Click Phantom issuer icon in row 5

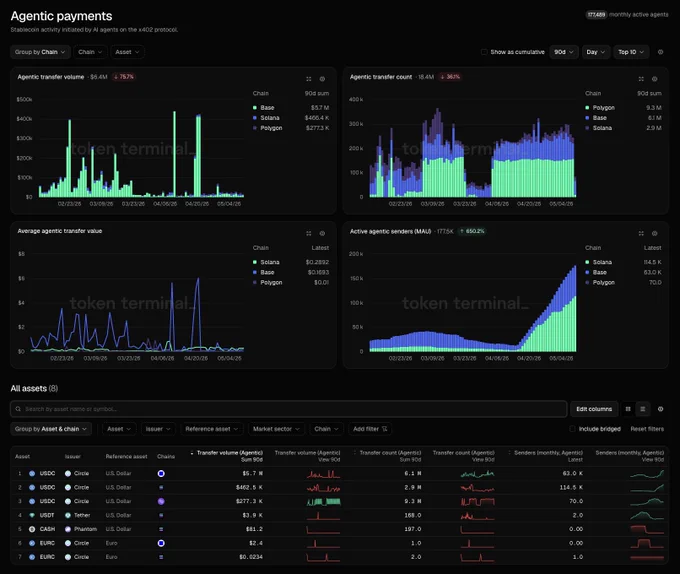click(68, 529)
